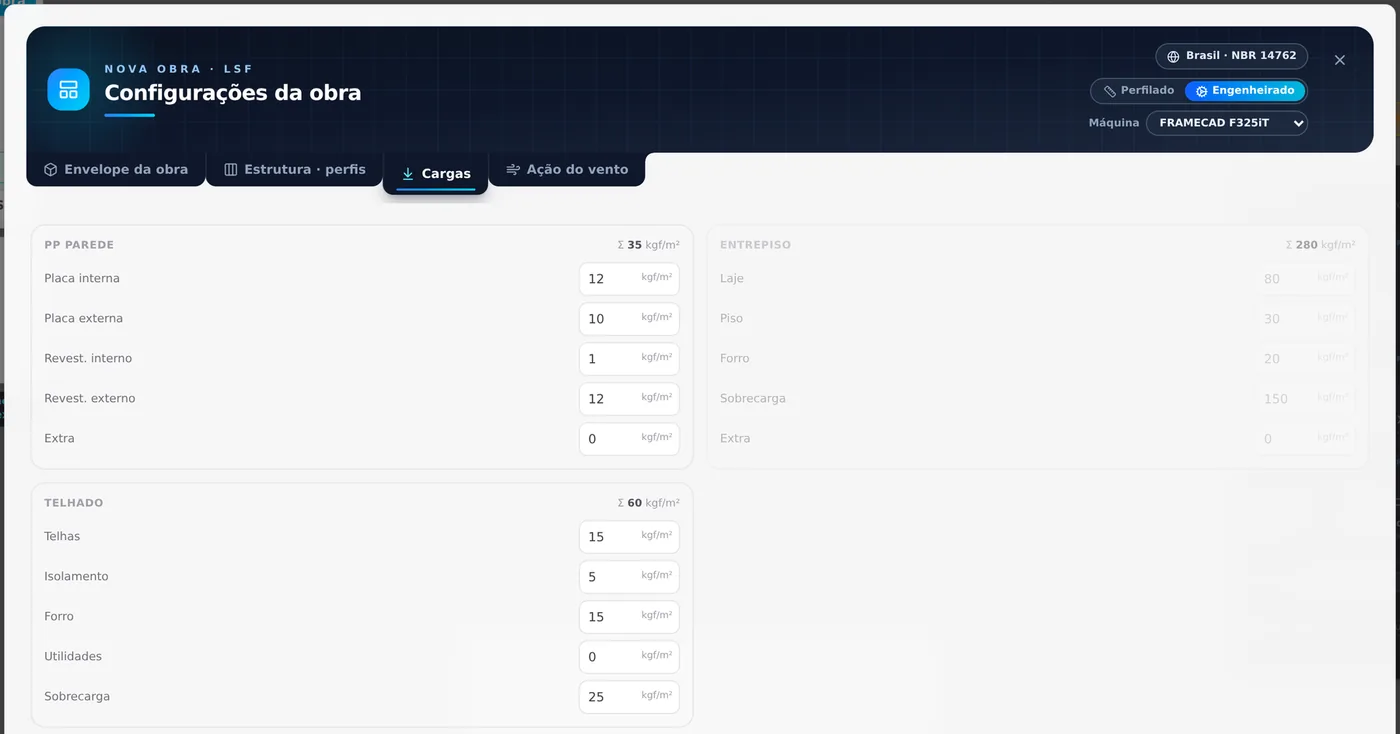The image size is (1400, 734).
Task: Click the PP Parede total 35 kgf/m²
Action: pos(649,245)
